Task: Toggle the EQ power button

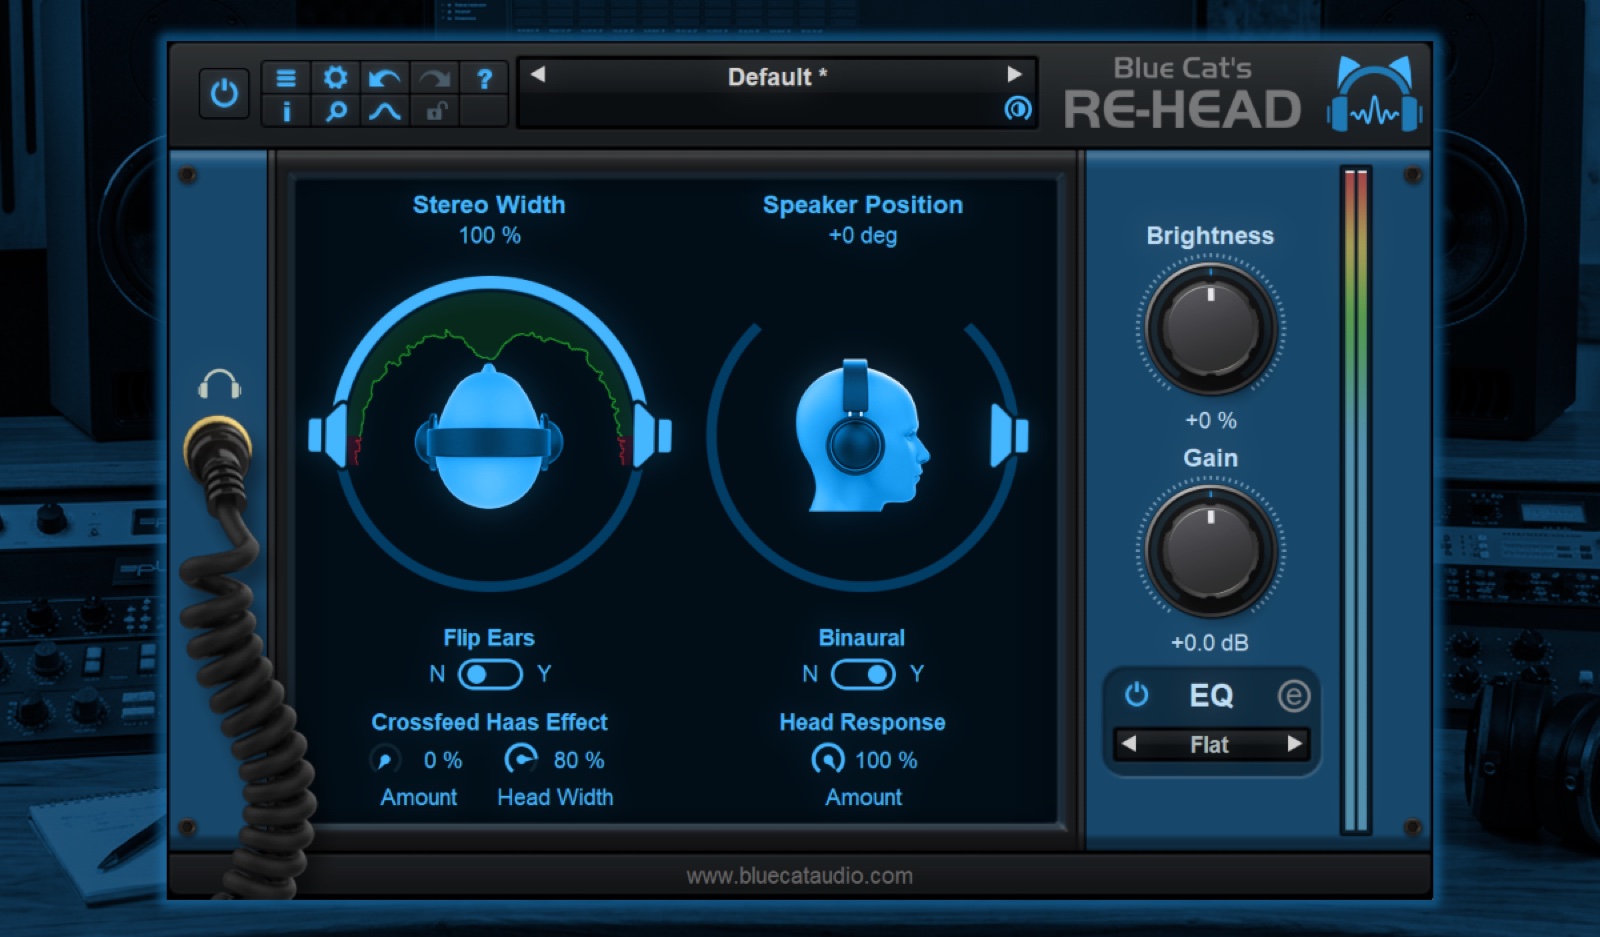Action: click(1137, 694)
